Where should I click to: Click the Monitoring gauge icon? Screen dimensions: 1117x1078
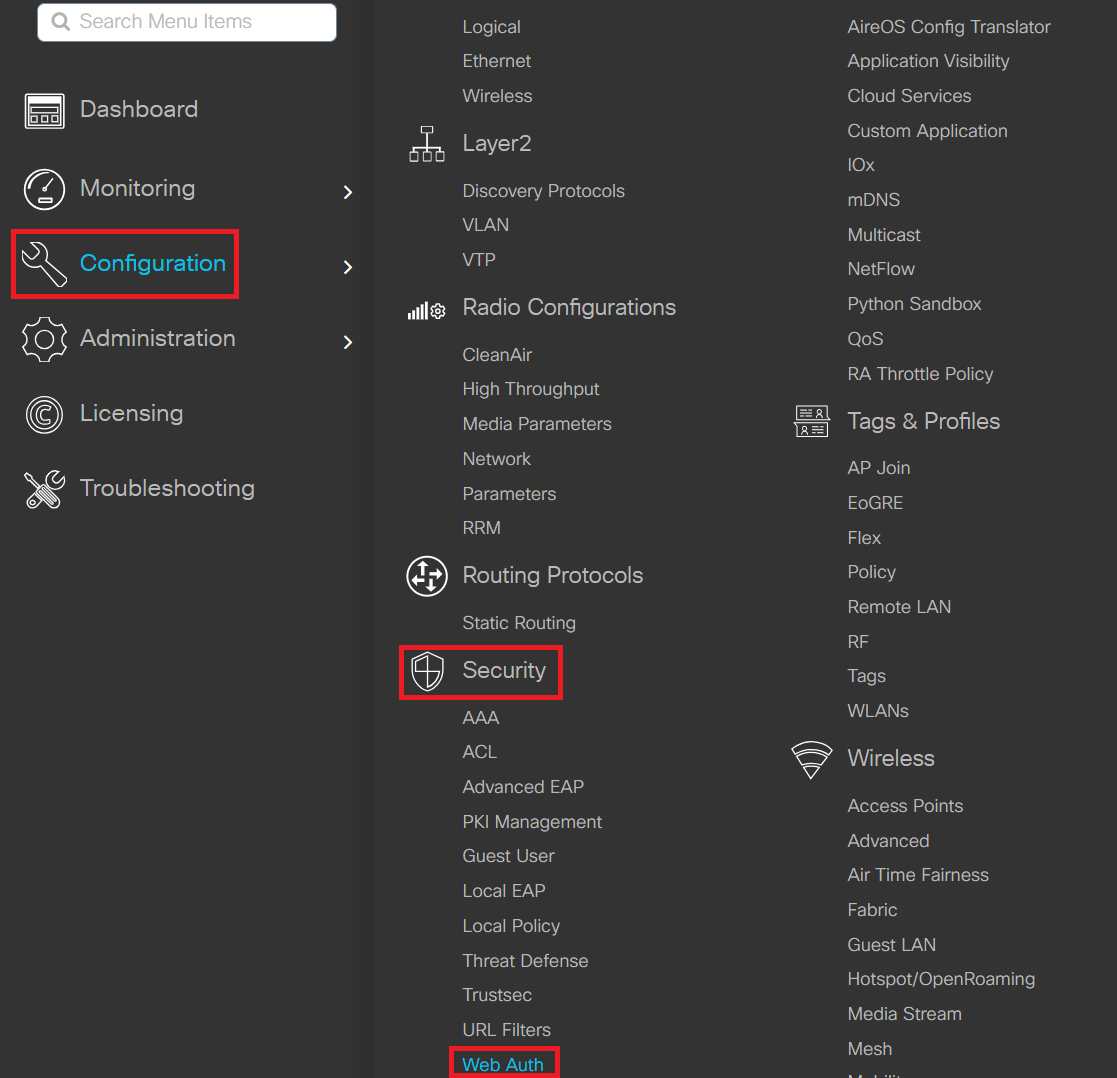point(44,189)
